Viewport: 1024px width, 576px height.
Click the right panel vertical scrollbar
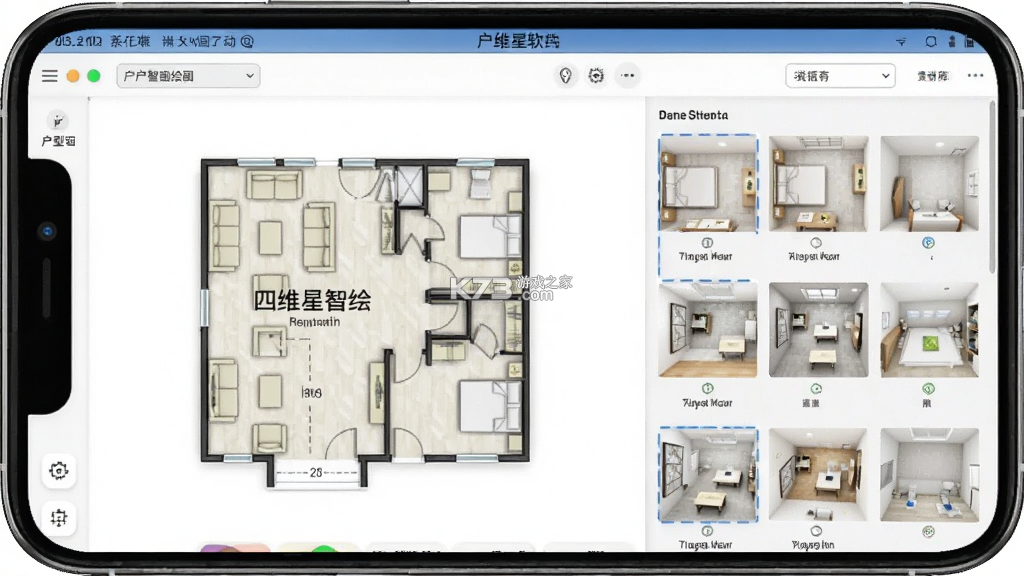coord(993,187)
